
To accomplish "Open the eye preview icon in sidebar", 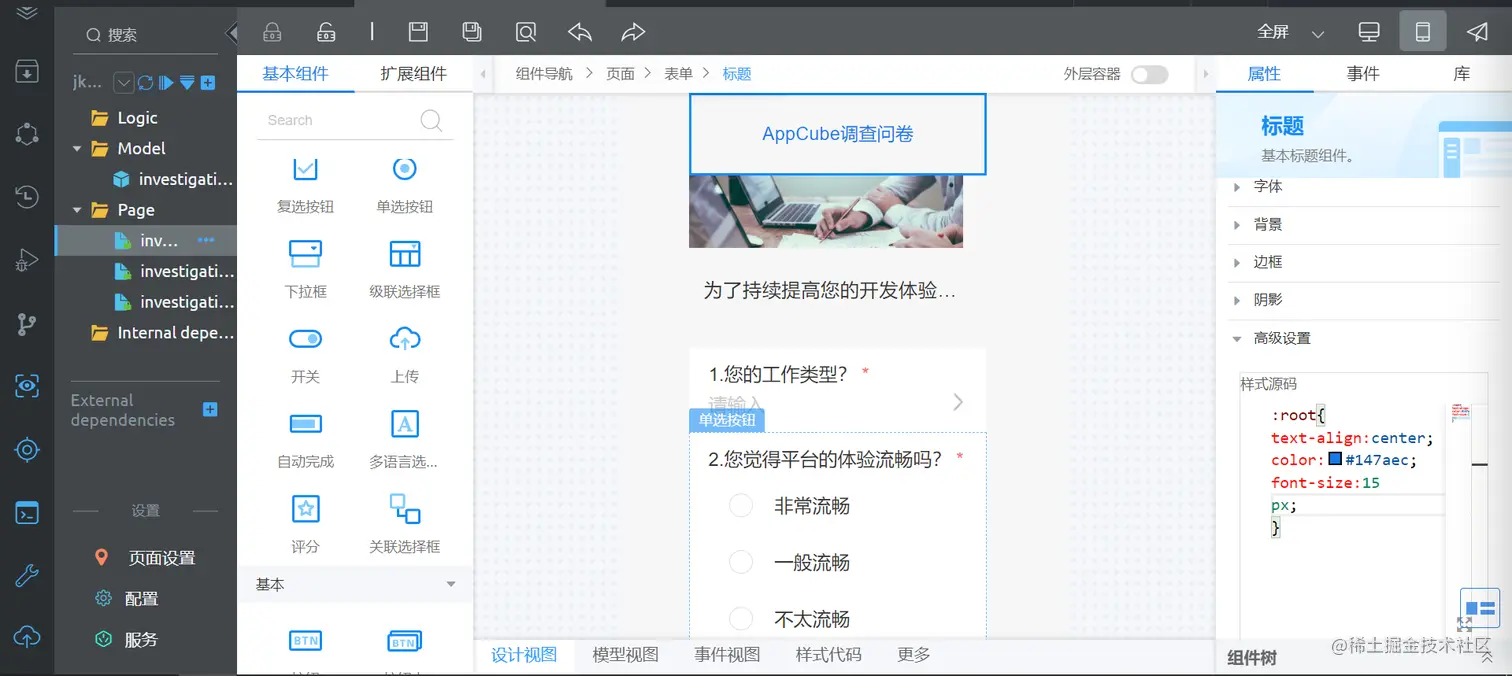I will [x=27, y=386].
